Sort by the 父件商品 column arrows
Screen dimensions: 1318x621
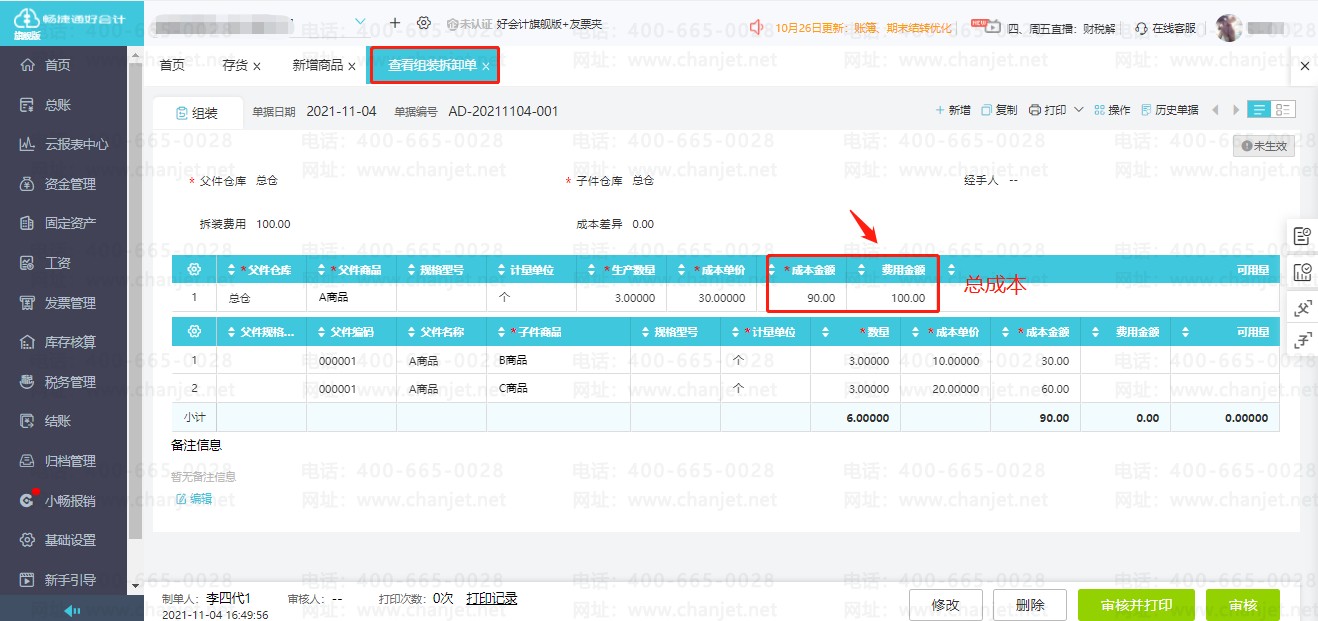pos(322,270)
